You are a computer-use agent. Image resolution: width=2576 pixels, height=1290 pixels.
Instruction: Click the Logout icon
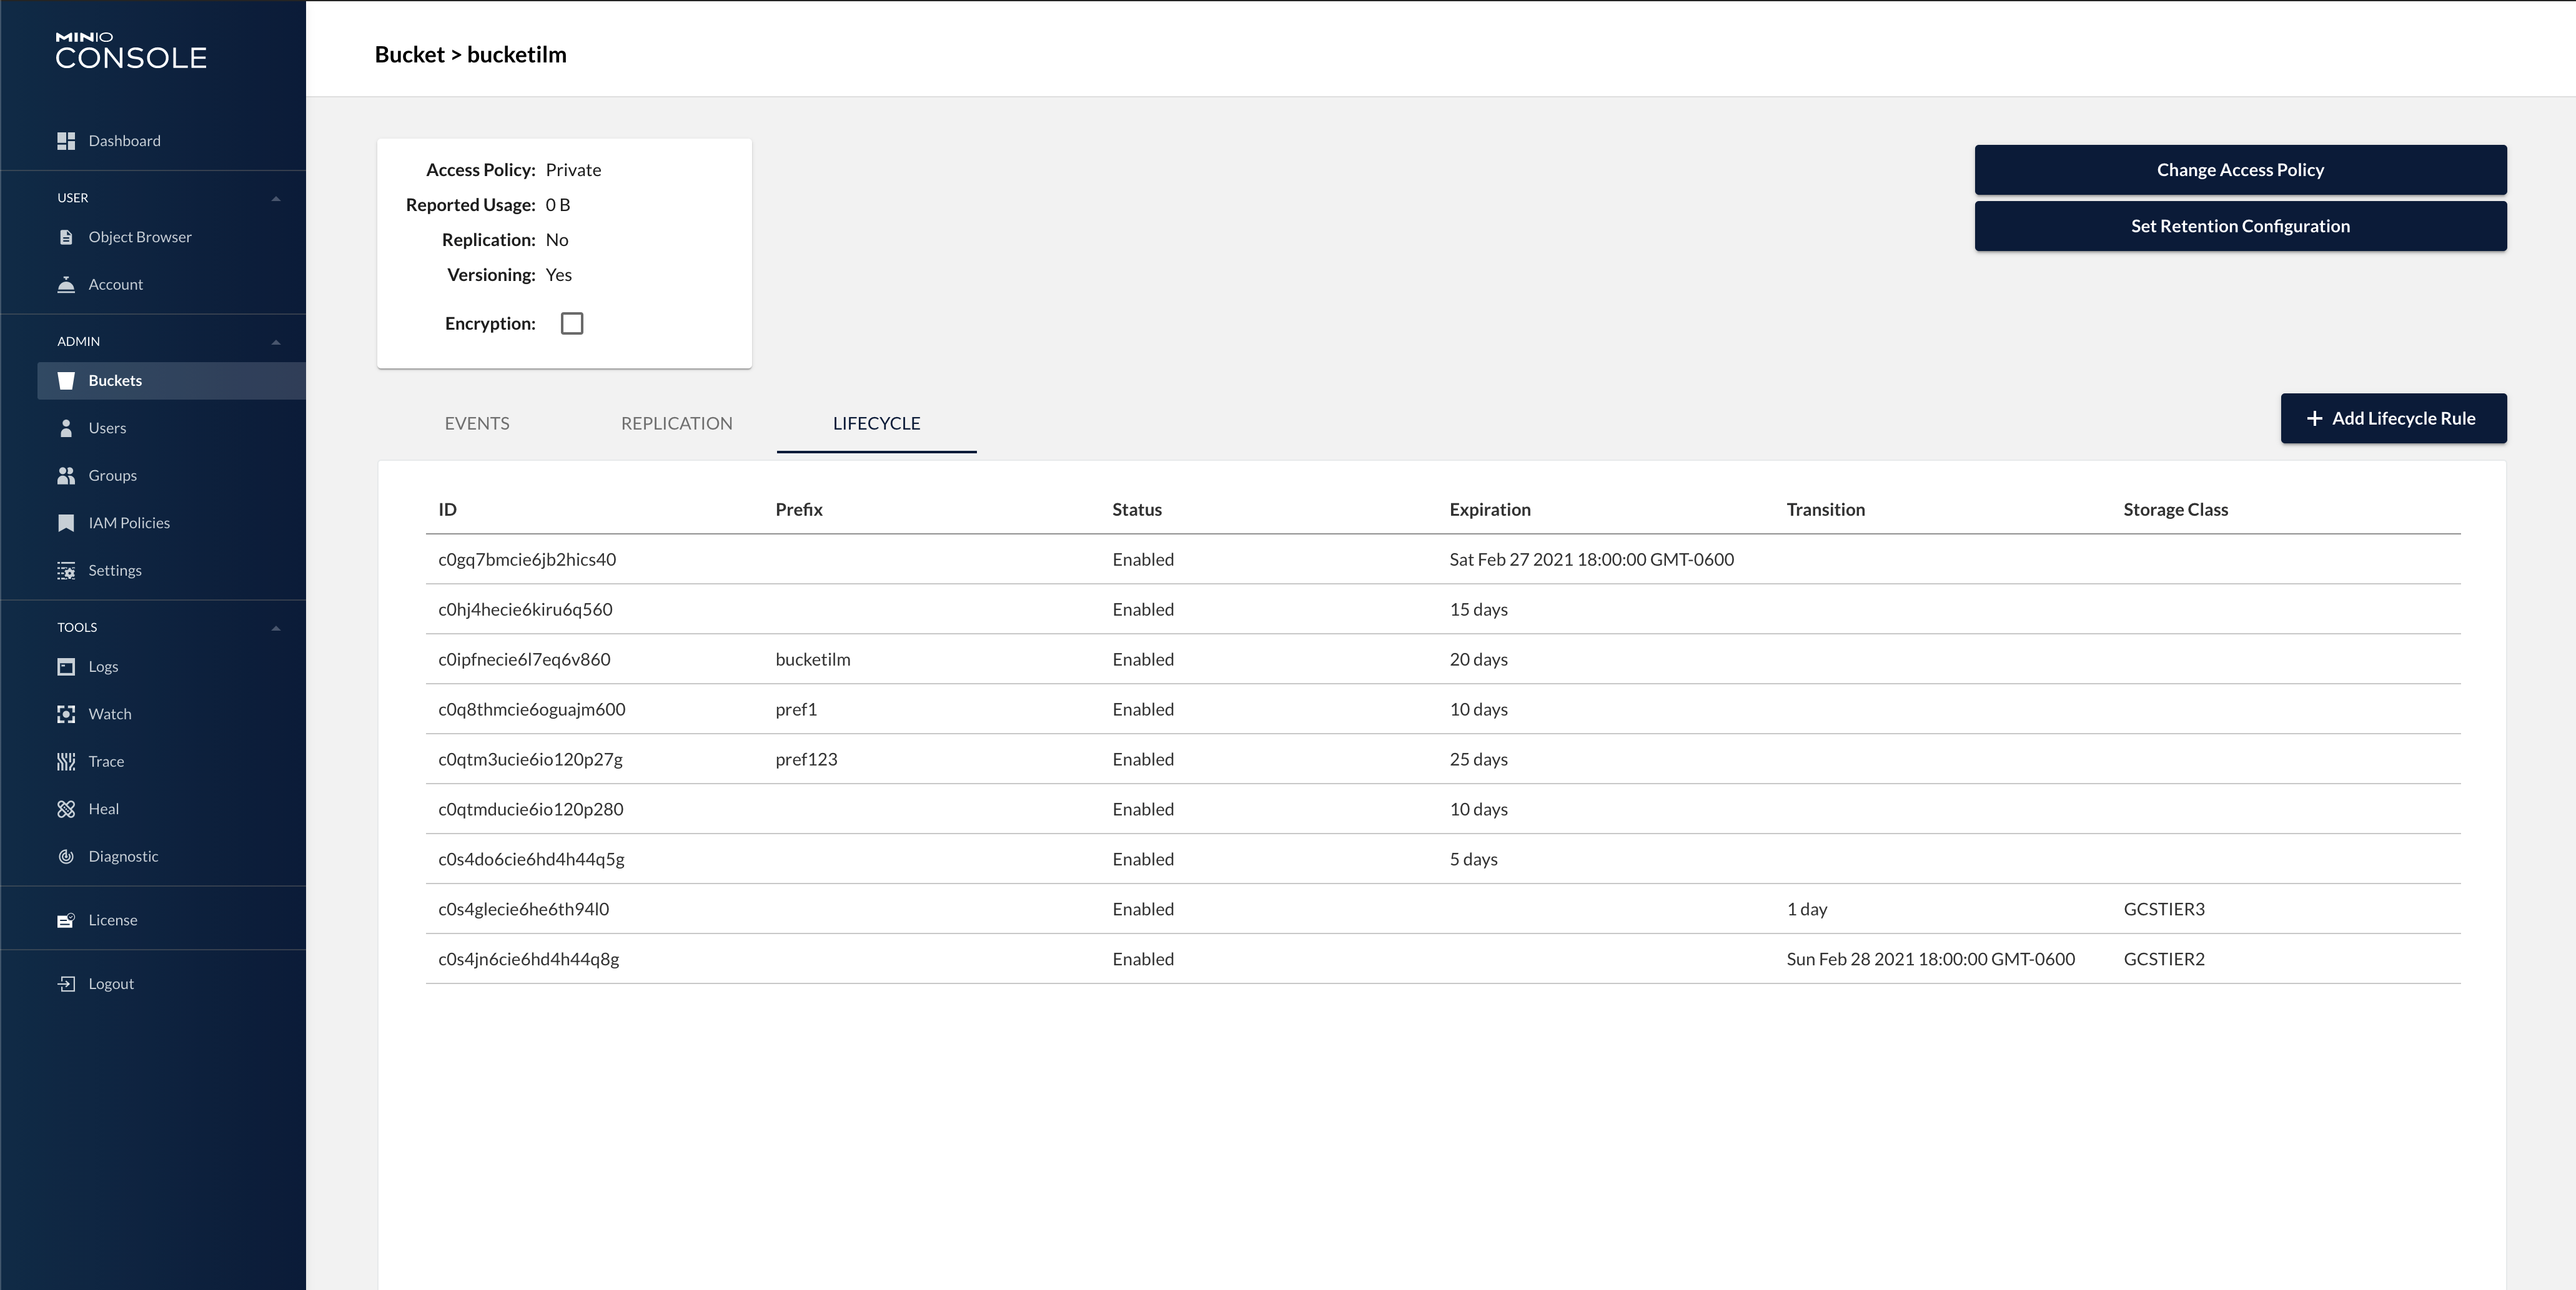click(66, 984)
